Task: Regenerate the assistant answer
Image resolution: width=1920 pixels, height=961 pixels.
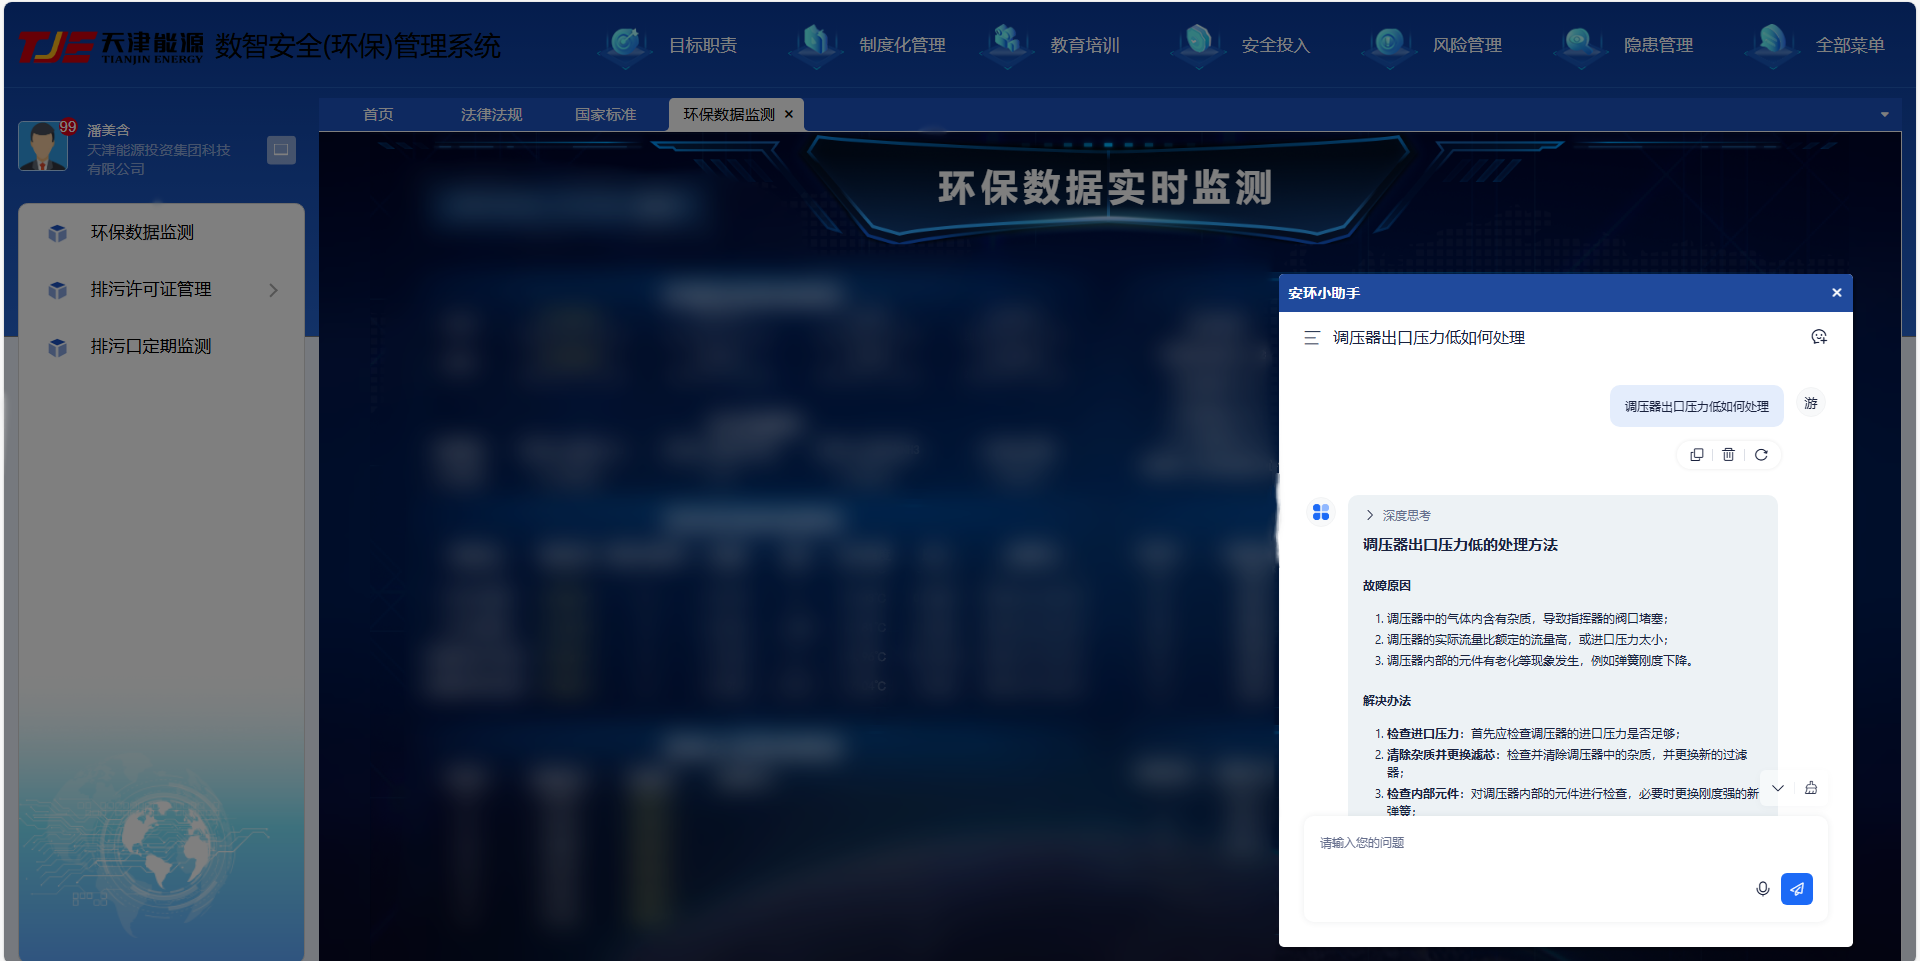Action: point(1761,455)
